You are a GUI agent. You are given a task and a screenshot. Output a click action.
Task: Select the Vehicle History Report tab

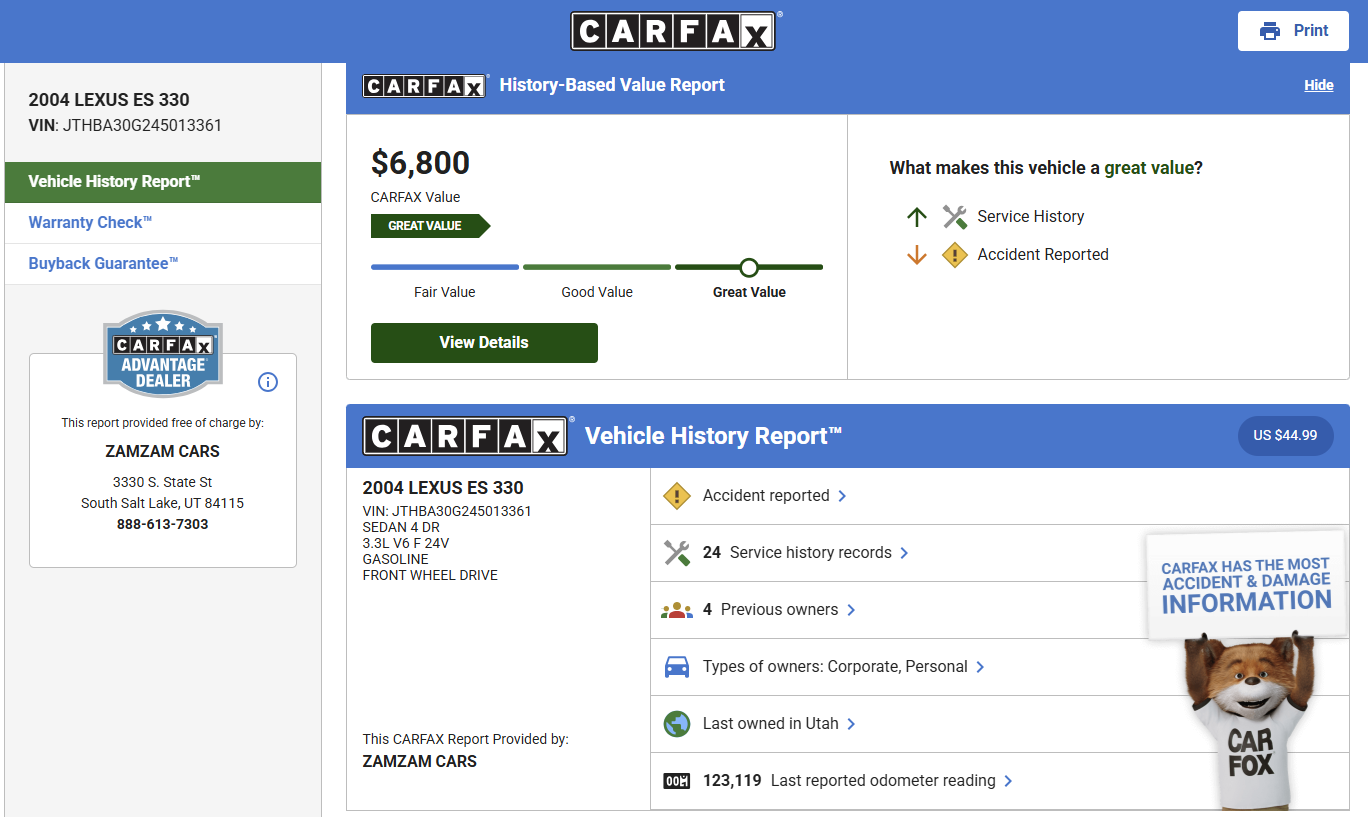coord(163,182)
